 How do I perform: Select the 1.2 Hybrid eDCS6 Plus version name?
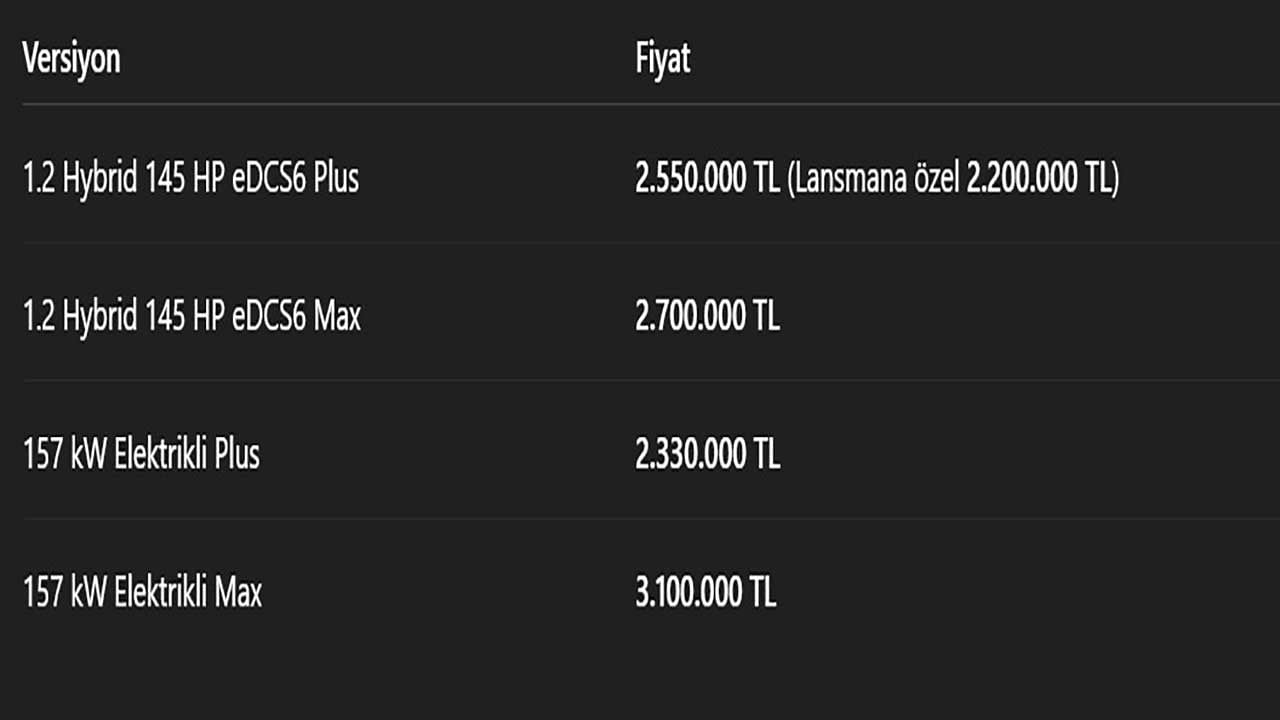click(190, 179)
